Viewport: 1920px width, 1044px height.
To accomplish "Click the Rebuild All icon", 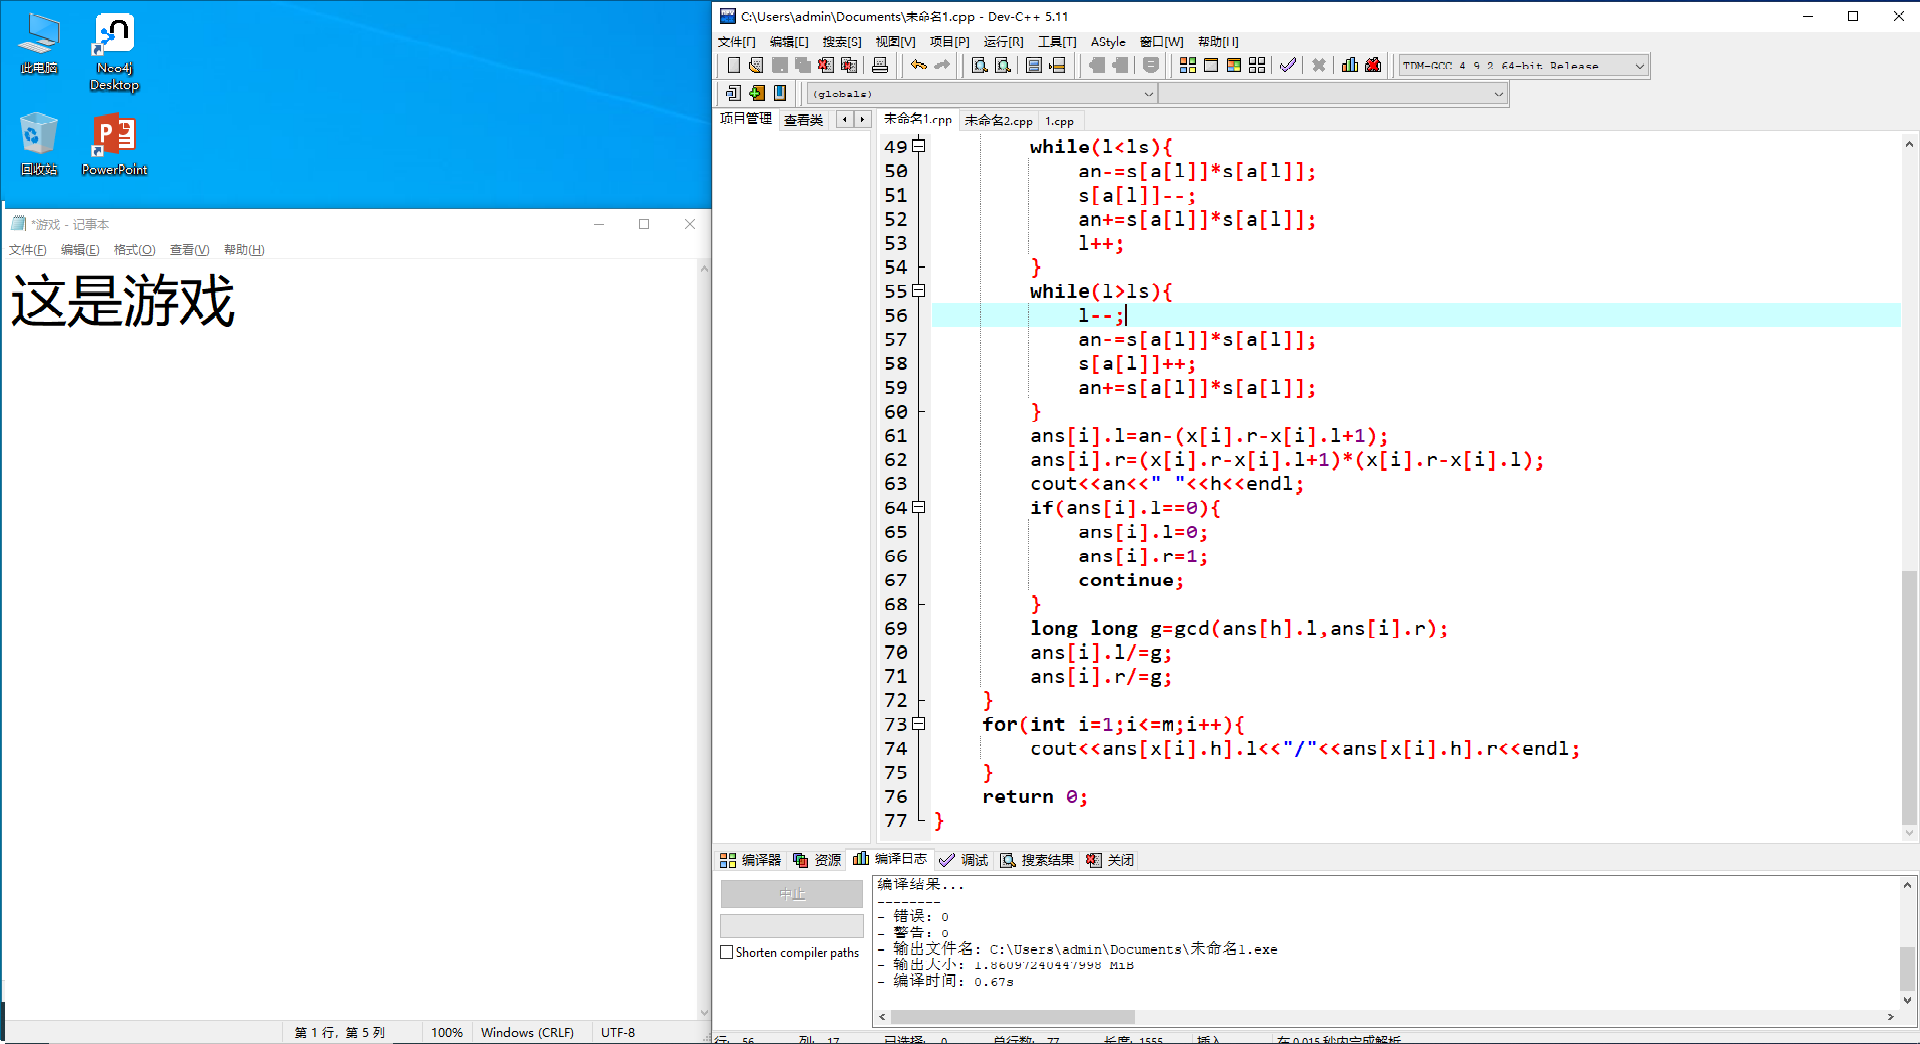I will (x=1257, y=65).
